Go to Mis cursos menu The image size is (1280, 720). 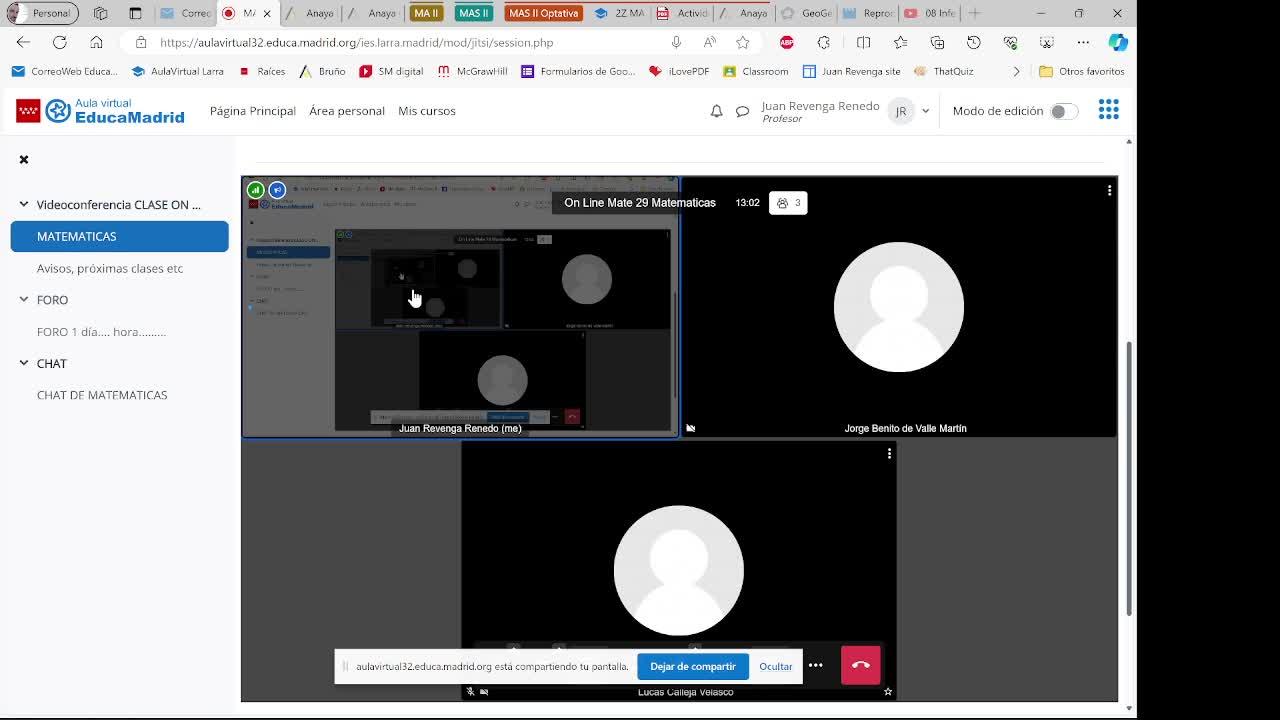tap(426, 111)
